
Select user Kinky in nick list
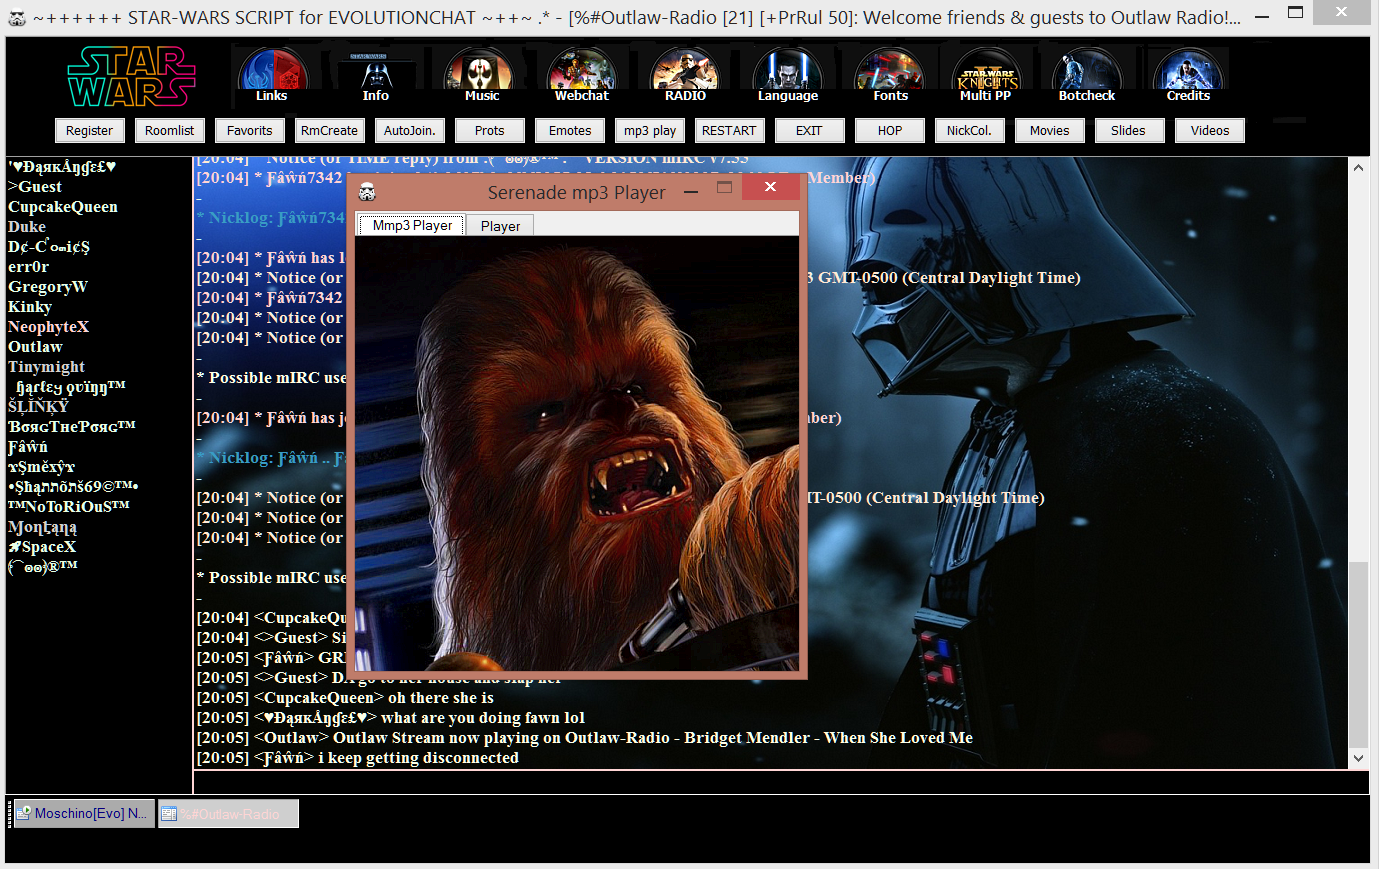point(30,307)
